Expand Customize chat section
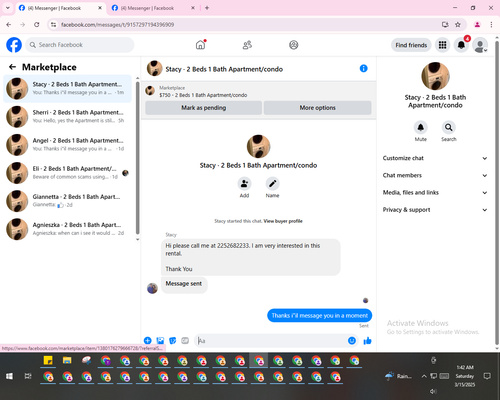The width and height of the screenshot is (500, 400). (x=435, y=158)
